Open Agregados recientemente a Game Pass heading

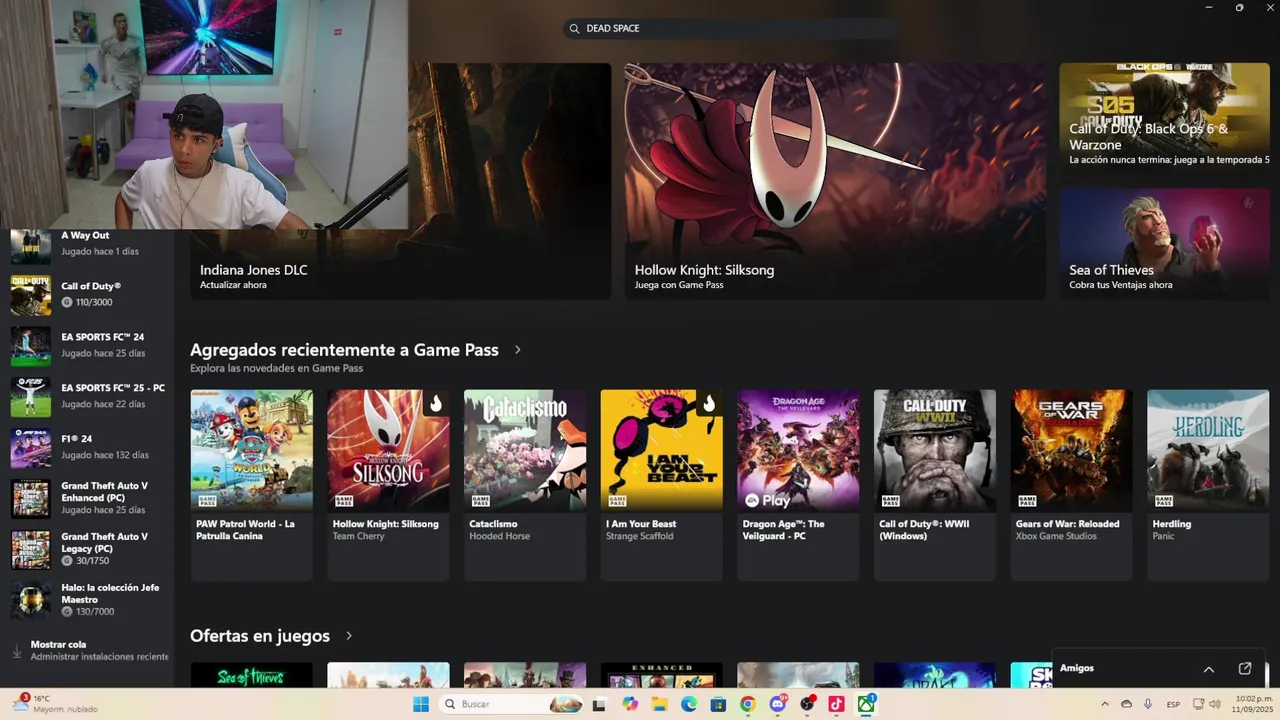click(344, 350)
